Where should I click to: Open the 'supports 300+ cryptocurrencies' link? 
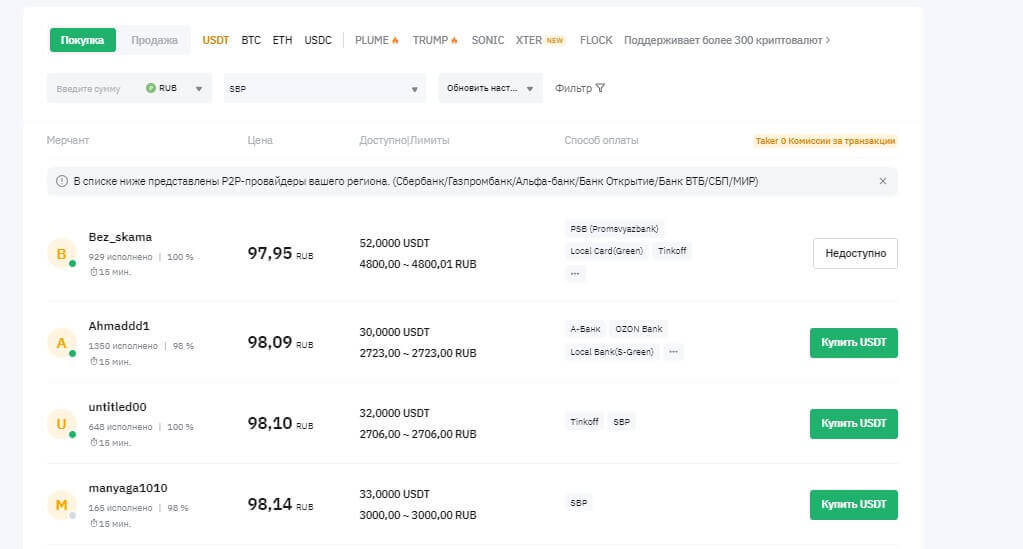point(727,40)
